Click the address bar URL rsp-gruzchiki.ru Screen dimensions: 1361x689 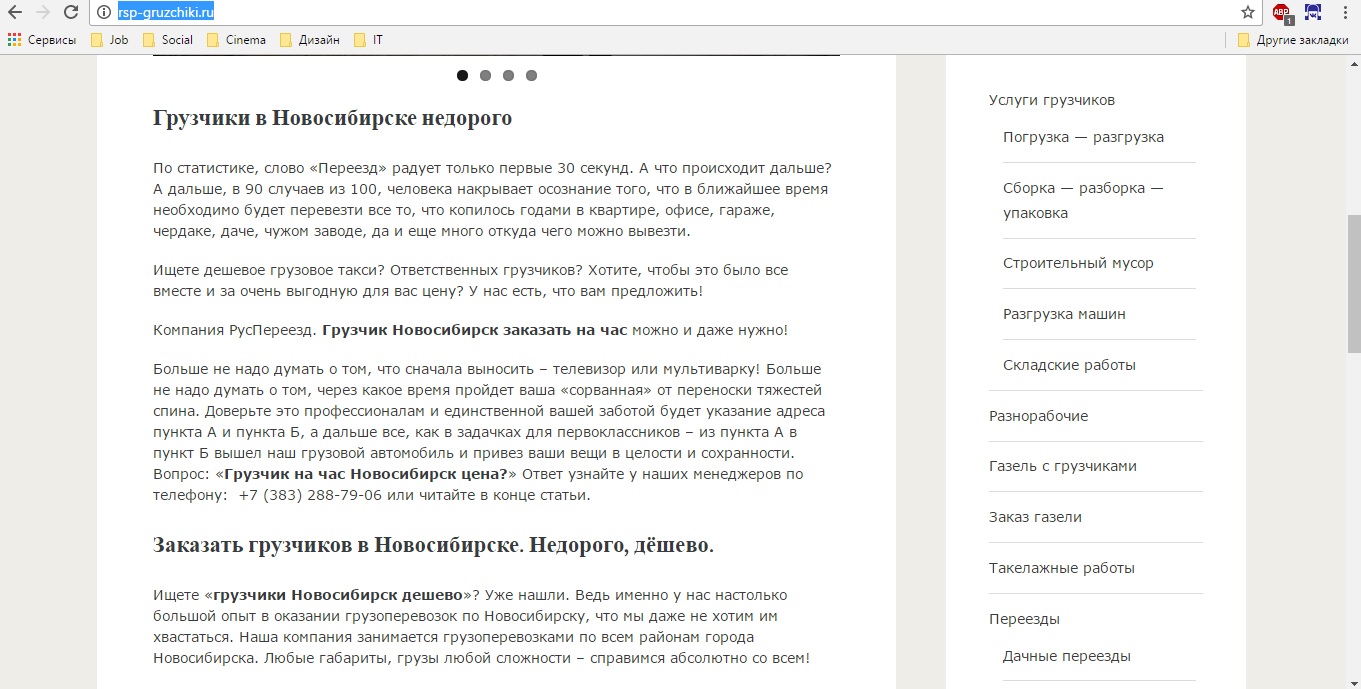tap(165, 12)
